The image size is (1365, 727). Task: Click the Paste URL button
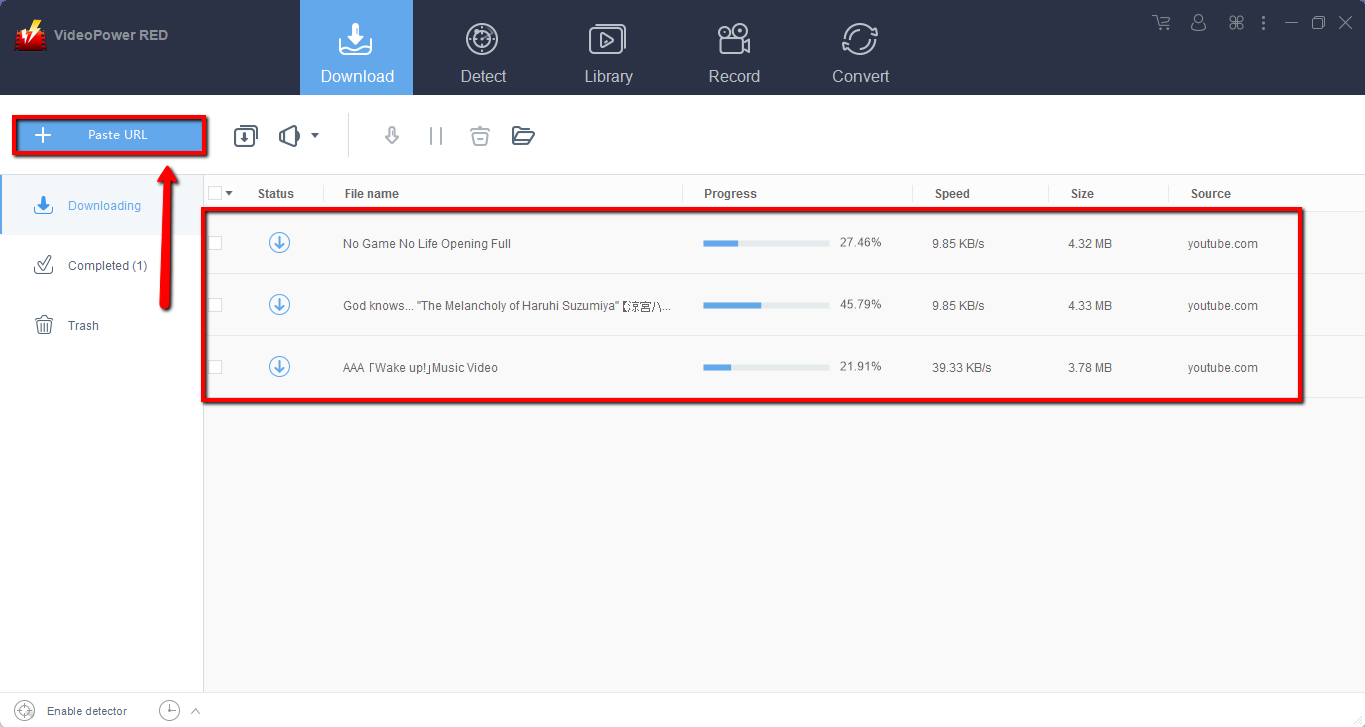pos(109,135)
